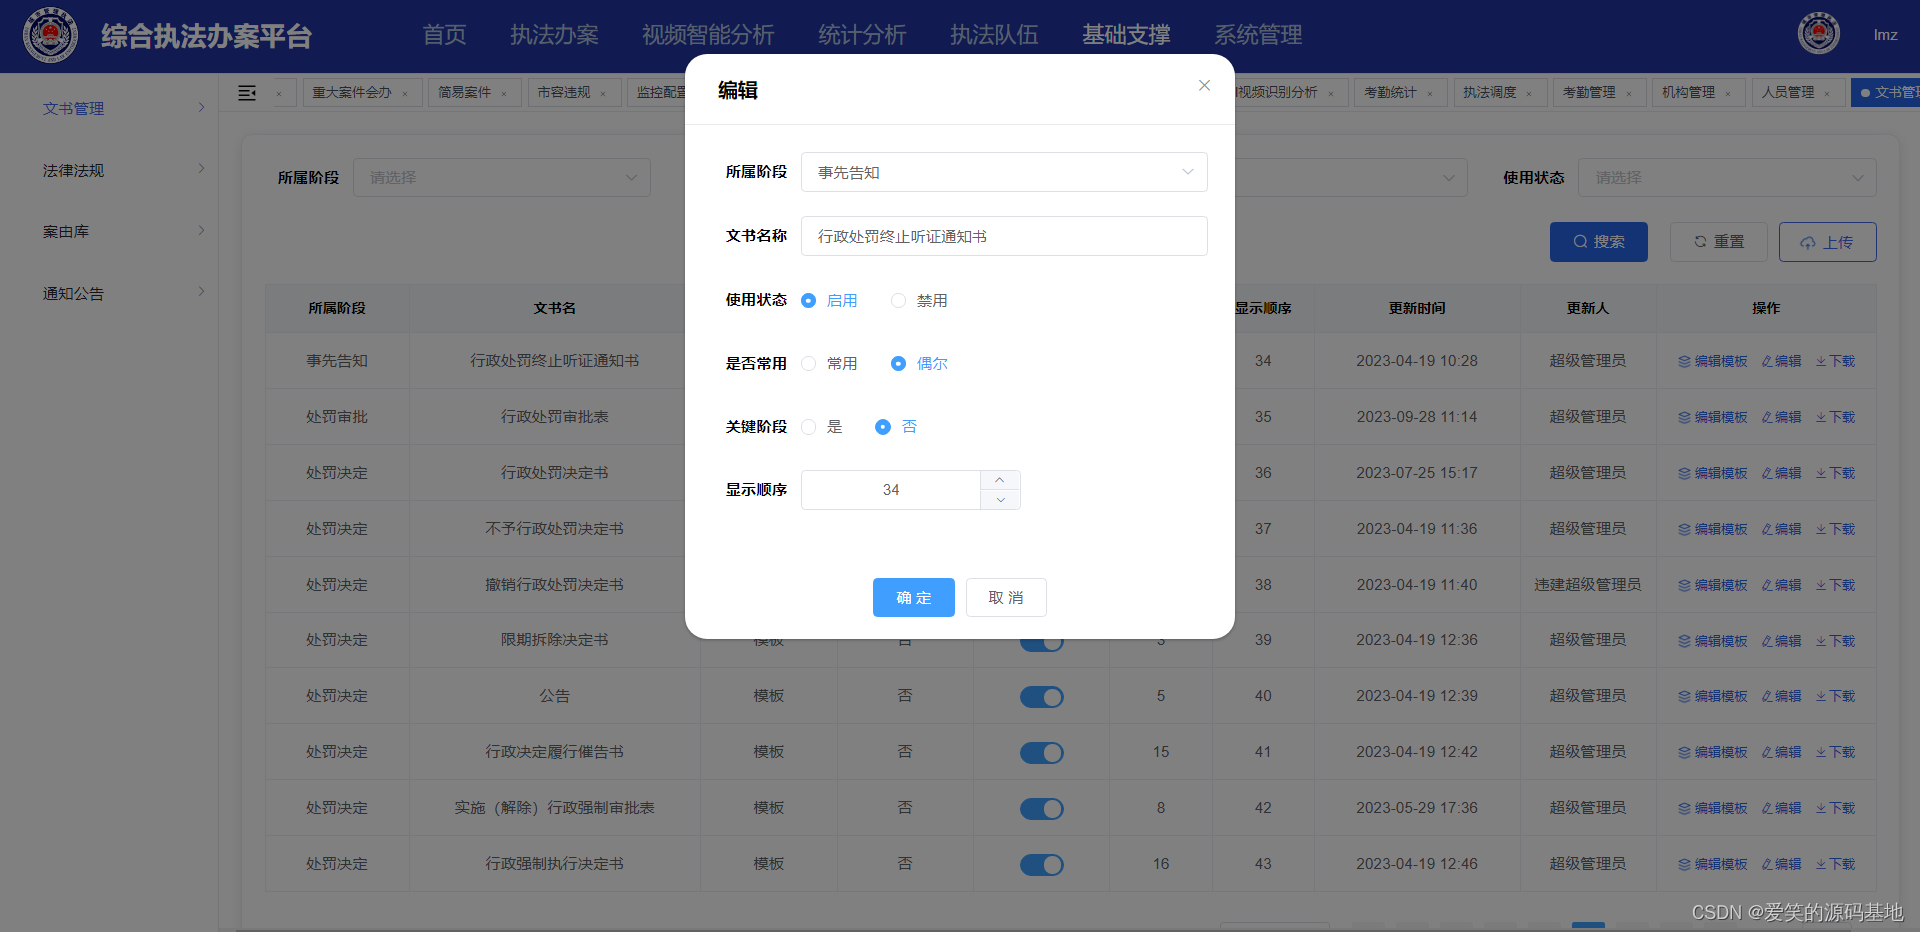The width and height of the screenshot is (1920, 932).
Task: Decrease 显示顺序 with the down arrow
Action: coord(1000,500)
